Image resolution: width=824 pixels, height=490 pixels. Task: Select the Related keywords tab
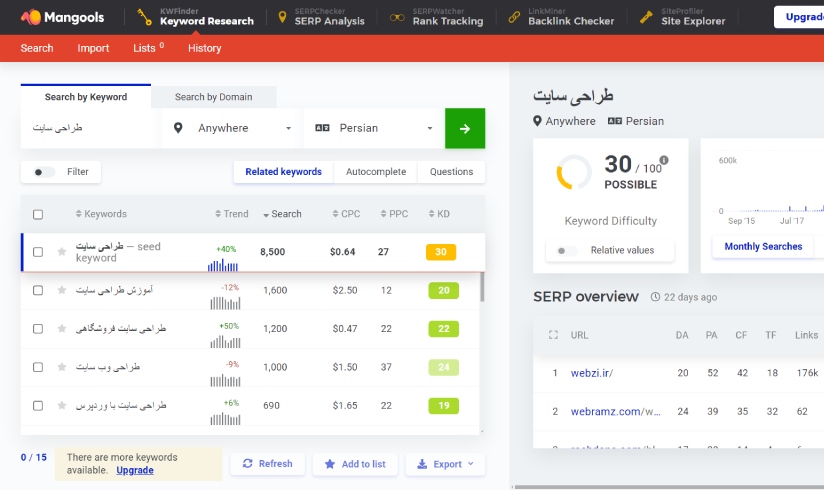point(283,172)
